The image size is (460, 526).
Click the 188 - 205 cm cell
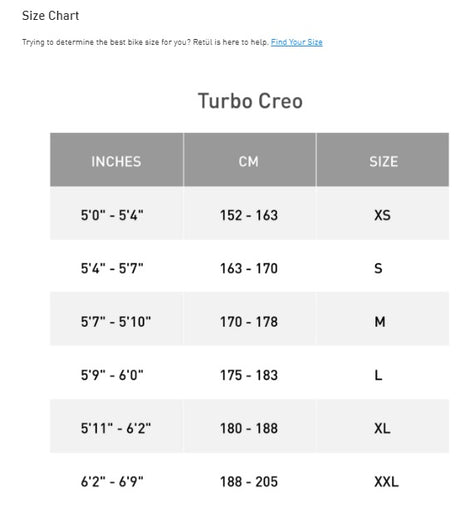[x=249, y=480]
